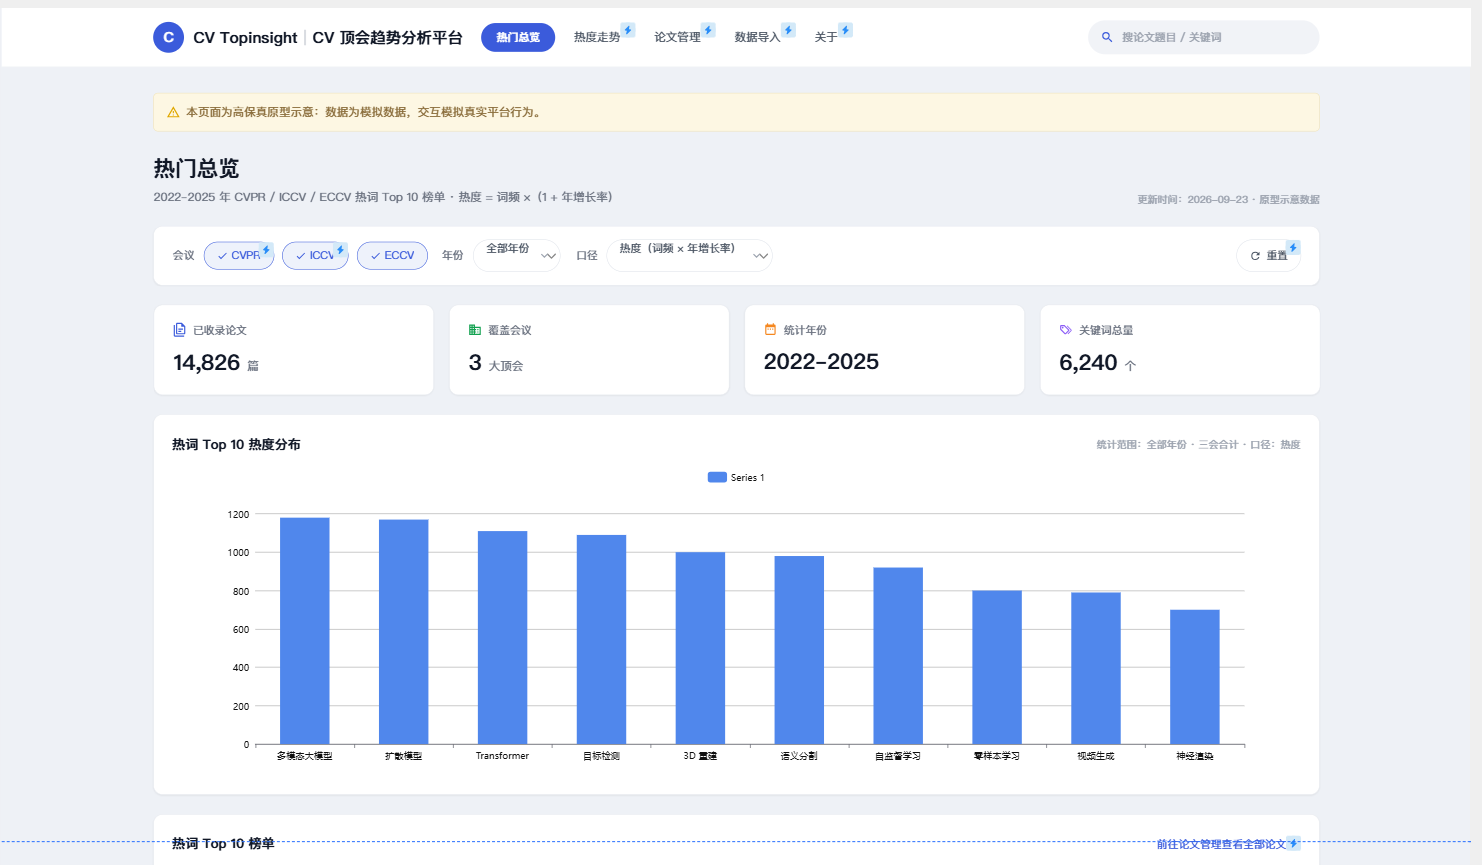The image size is (1482, 865).
Task: Select the 语义分割 bar in the chart
Action: point(799,650)
